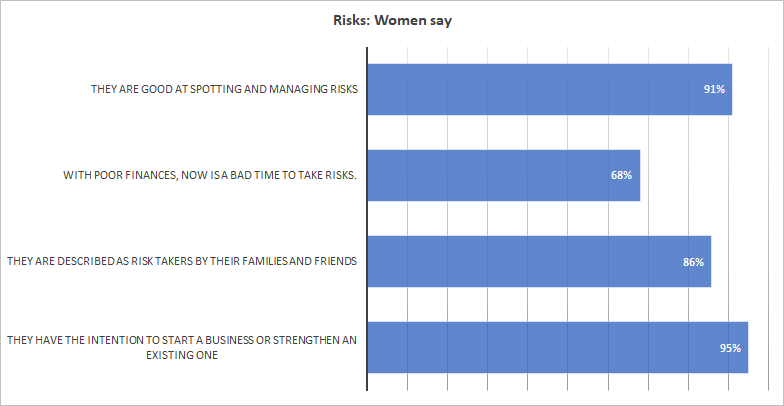Select the chart title "Risks: Women say"

click(x=393, y=21)
